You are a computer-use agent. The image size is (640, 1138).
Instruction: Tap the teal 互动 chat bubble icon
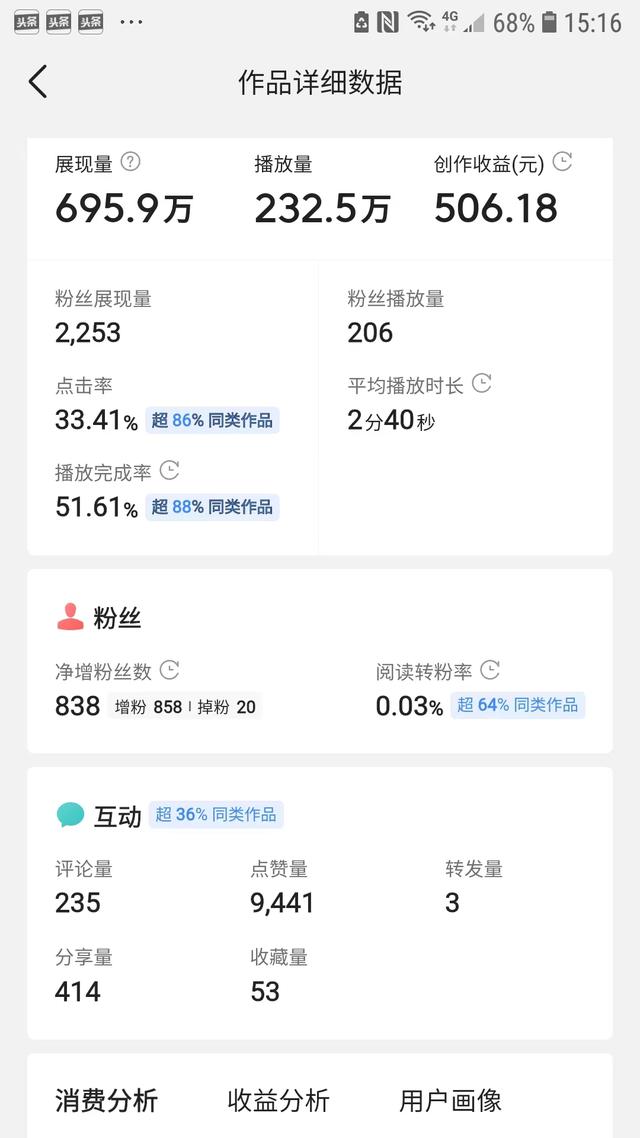point(70,815)
